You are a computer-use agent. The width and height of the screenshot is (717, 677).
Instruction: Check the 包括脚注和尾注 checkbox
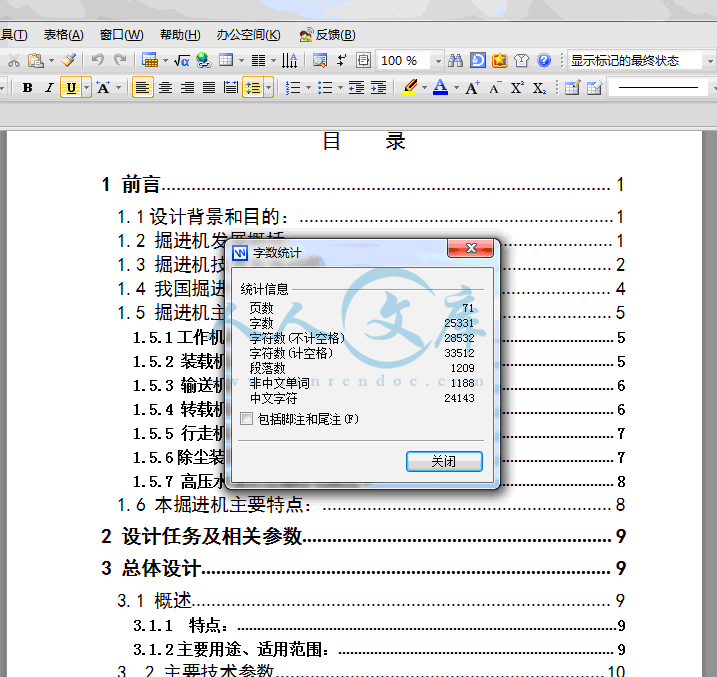[246, 419]
